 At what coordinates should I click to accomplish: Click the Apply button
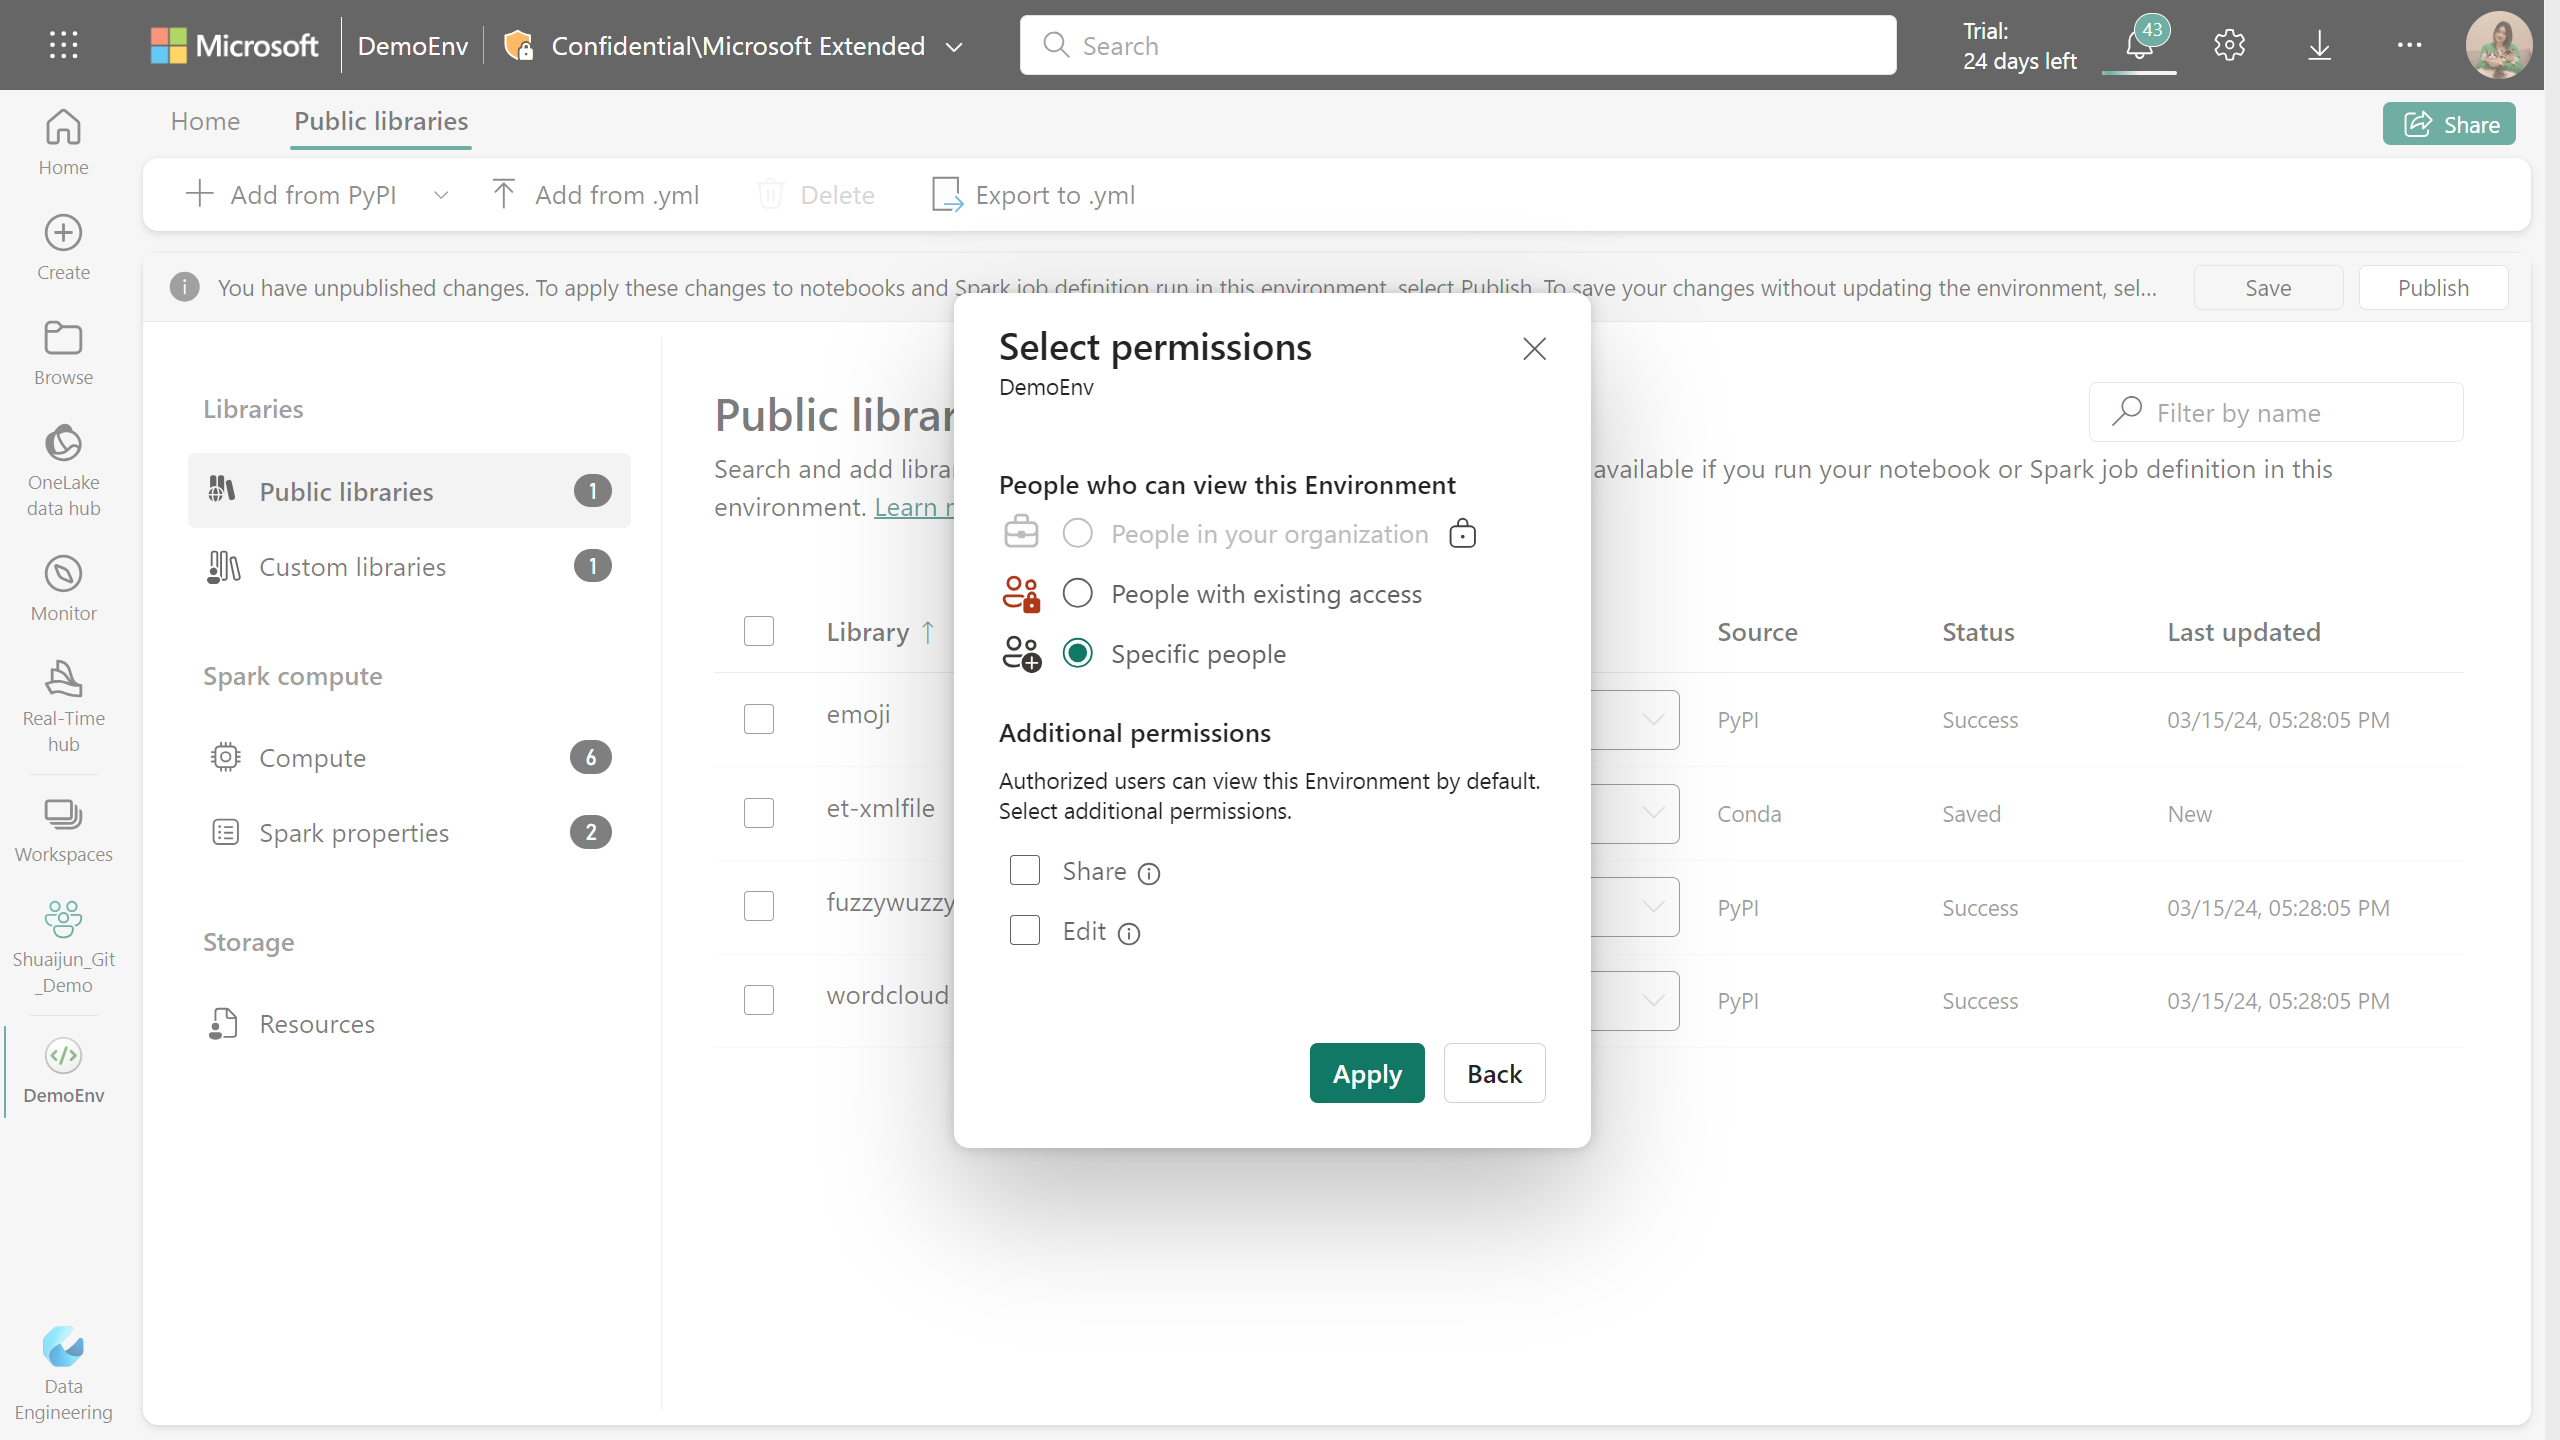[1368, 1073]
